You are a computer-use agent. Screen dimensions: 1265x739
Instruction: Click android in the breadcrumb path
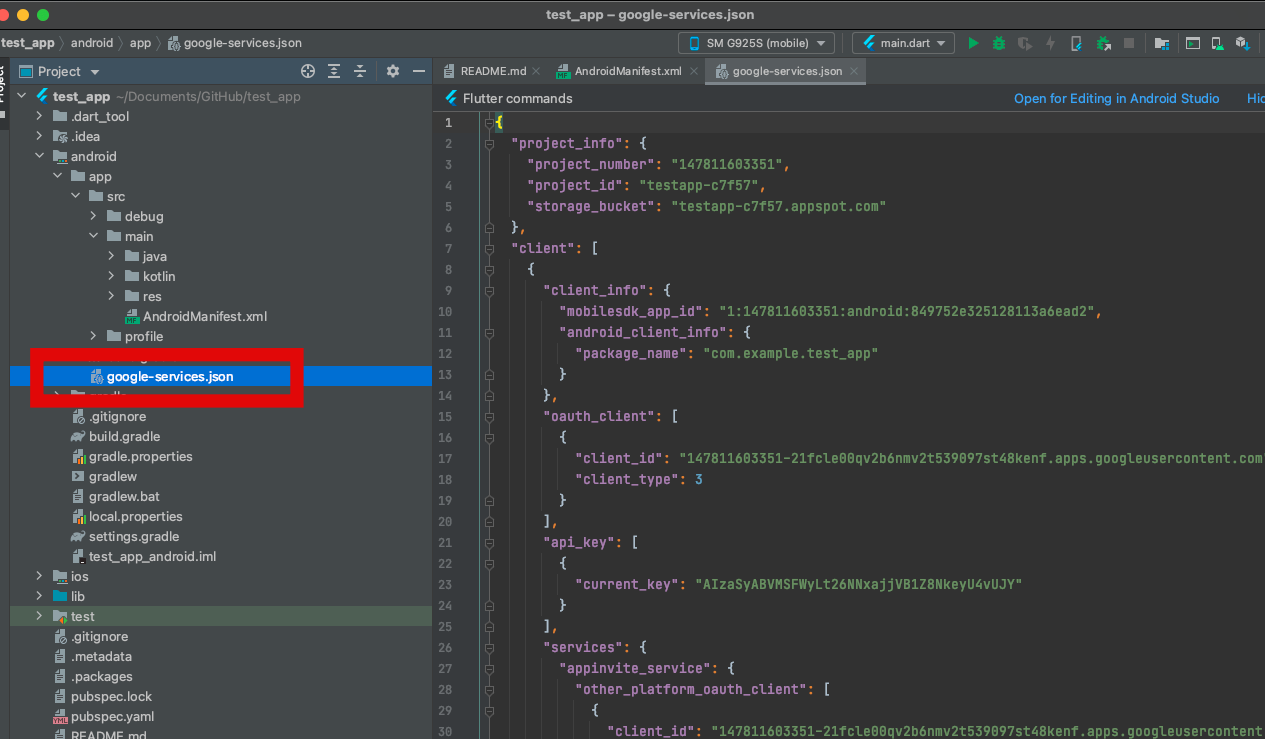(x=92, y=43)
